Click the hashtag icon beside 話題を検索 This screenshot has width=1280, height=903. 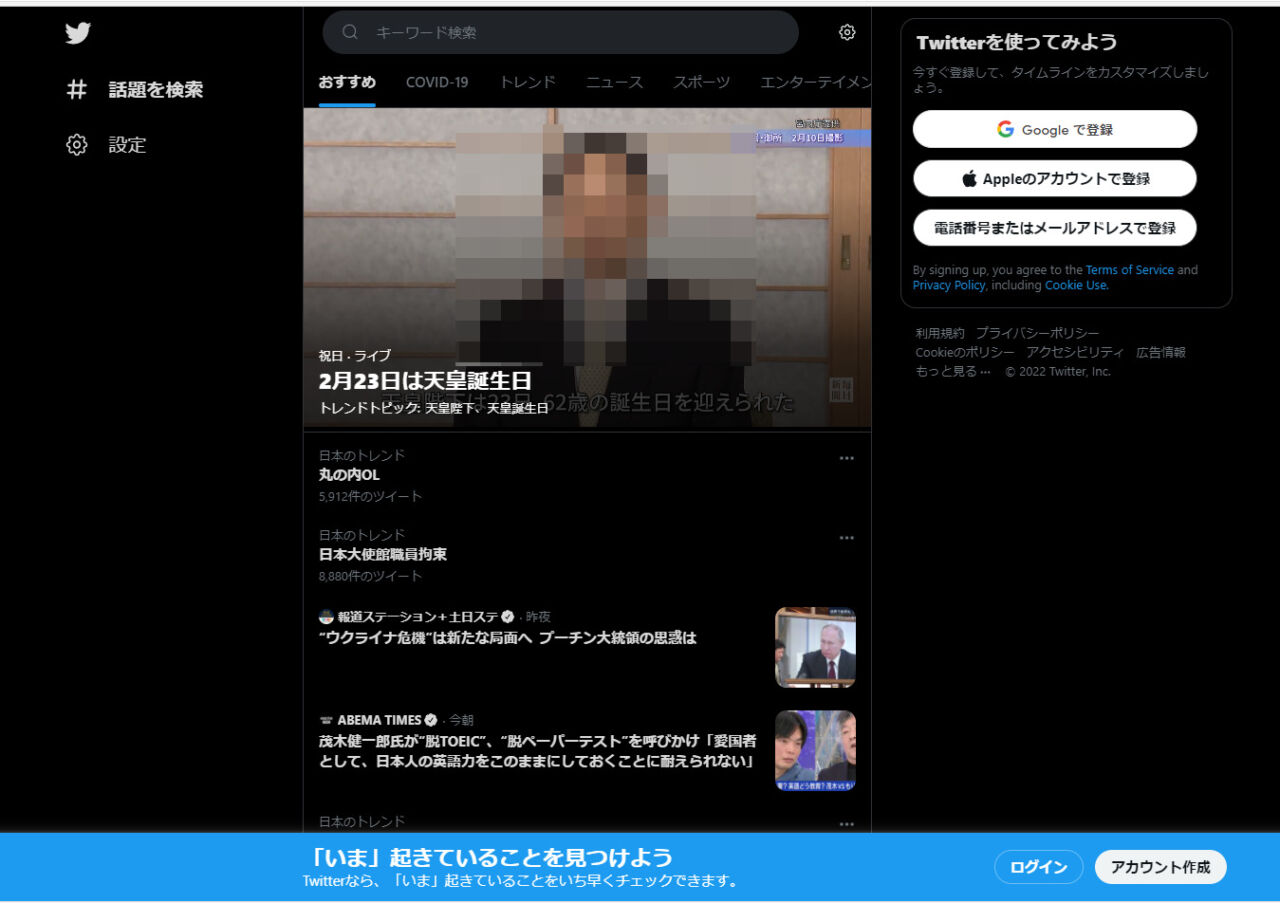pos(77,90)
